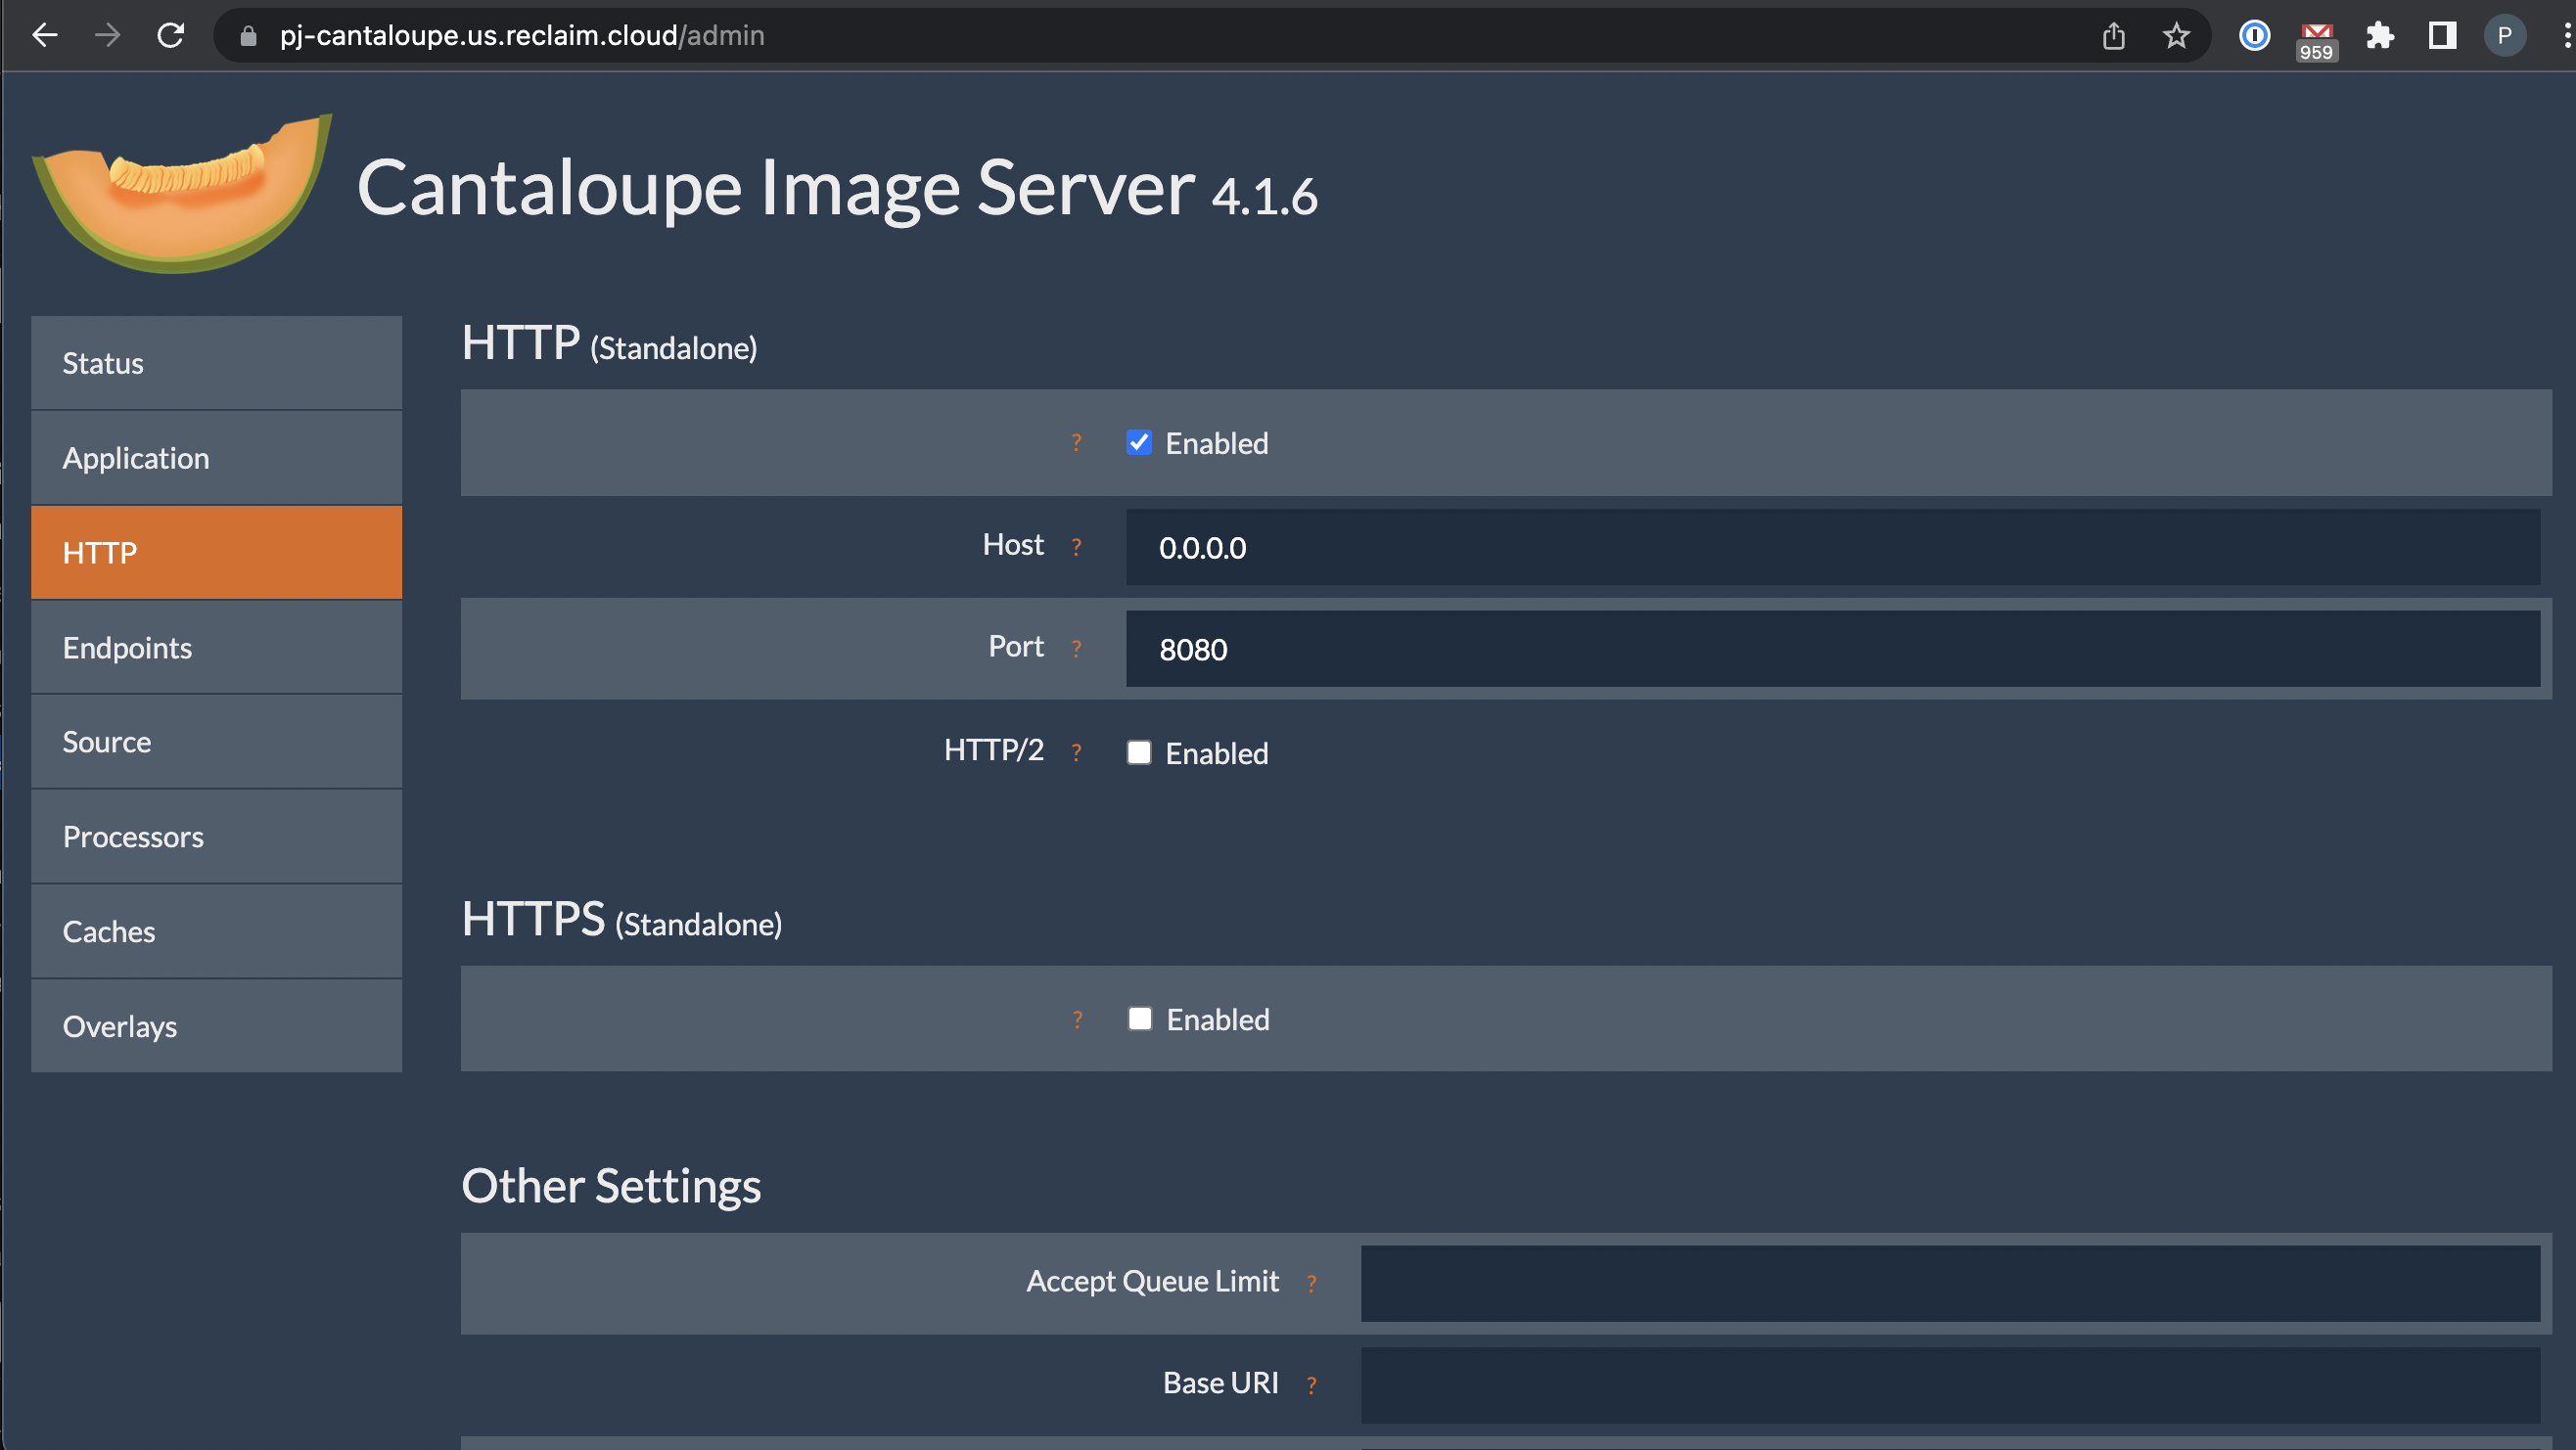Uncheck the HTTP Standalone Enabled checkbox
Viewport: 2576px width, 1450px height.
1139,443
